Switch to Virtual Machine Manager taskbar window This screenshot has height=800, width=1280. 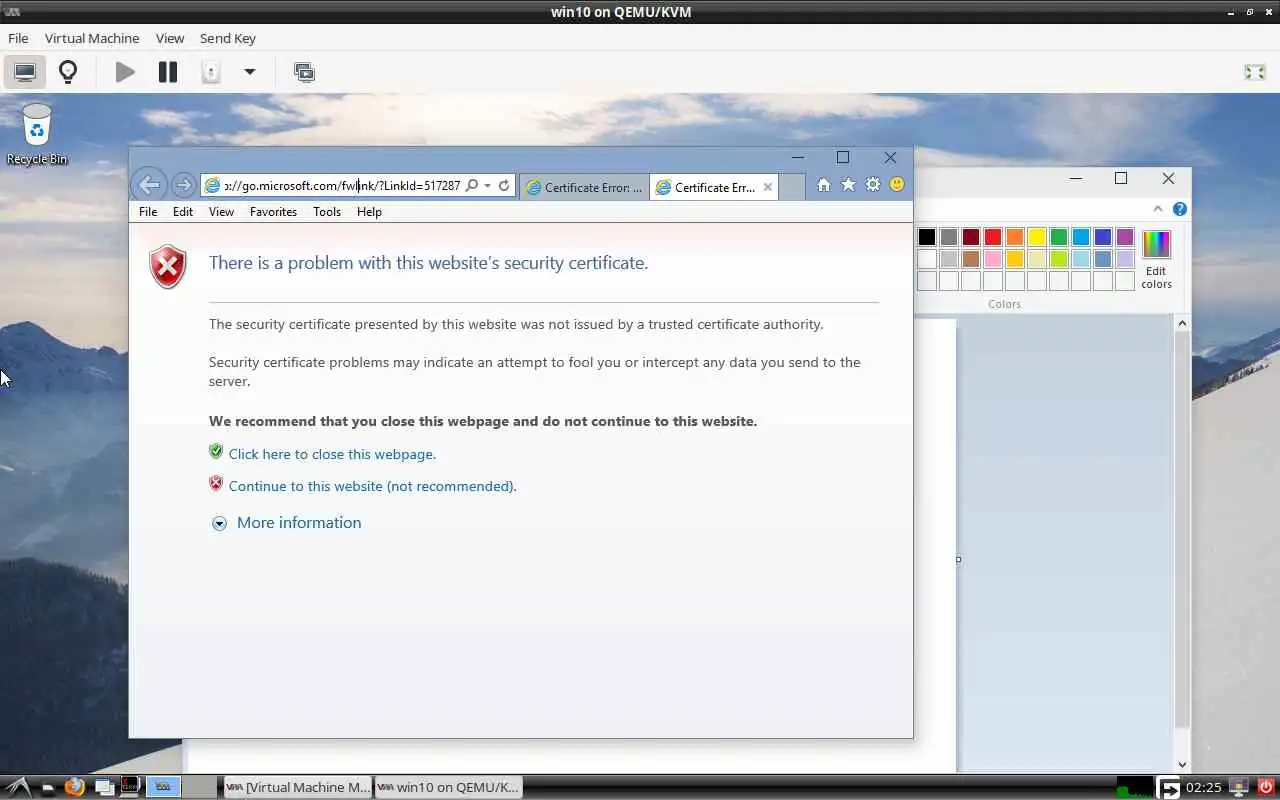[298, 787]
